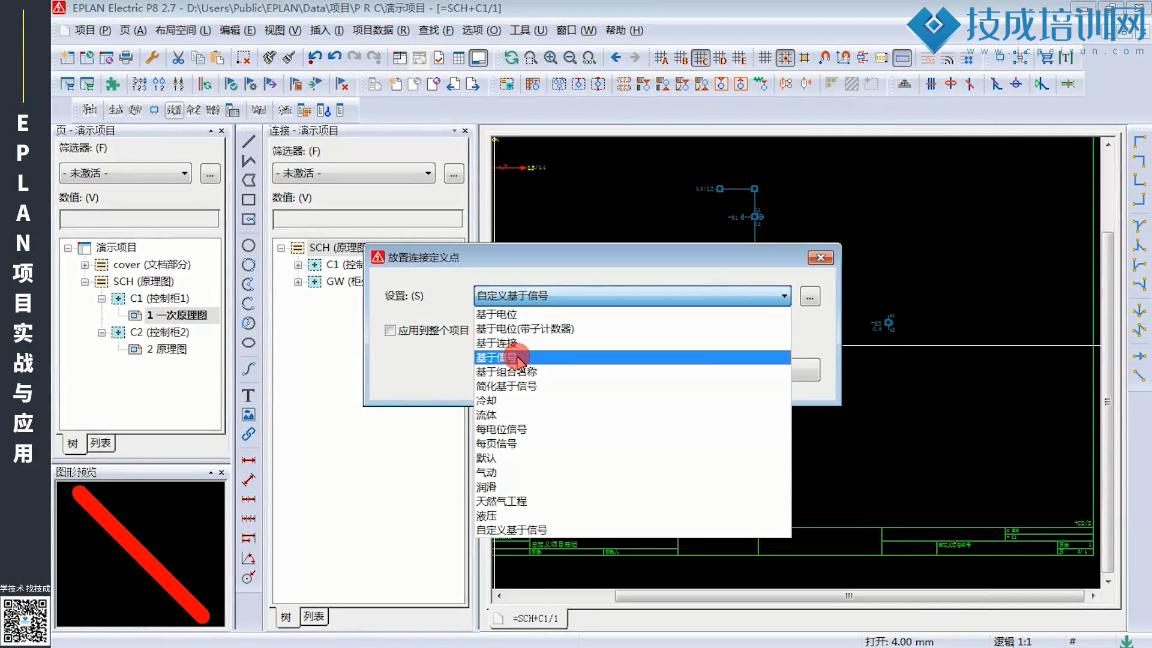This screenshot has height=648, width=1152.
Task: Click the flag with red X icon
Action: [342, 84]
